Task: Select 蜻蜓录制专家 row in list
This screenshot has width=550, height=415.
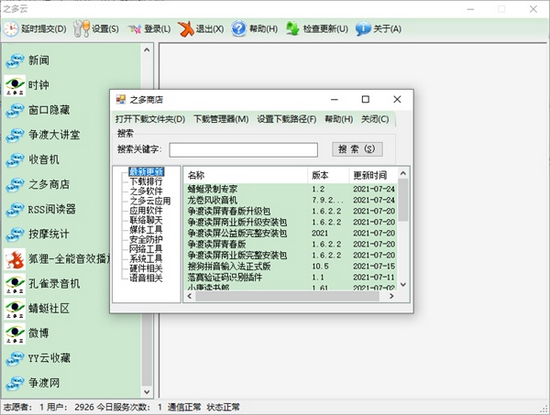Action: pos(291,189)
